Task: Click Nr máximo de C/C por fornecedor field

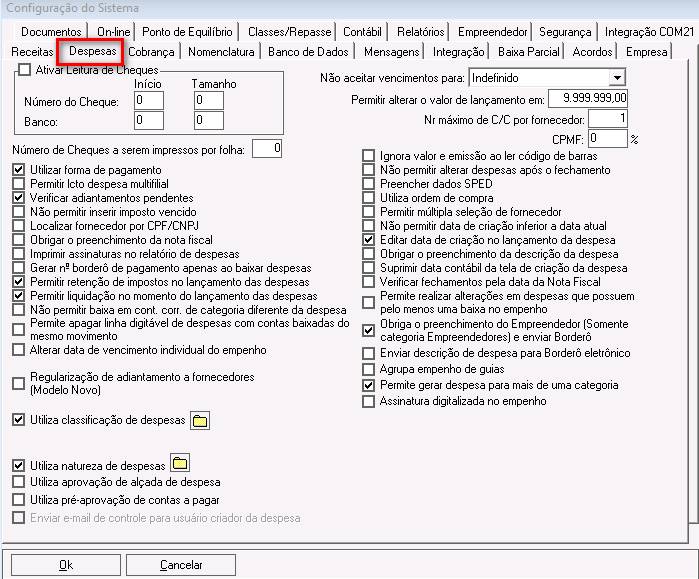Action: click(608, 119)
